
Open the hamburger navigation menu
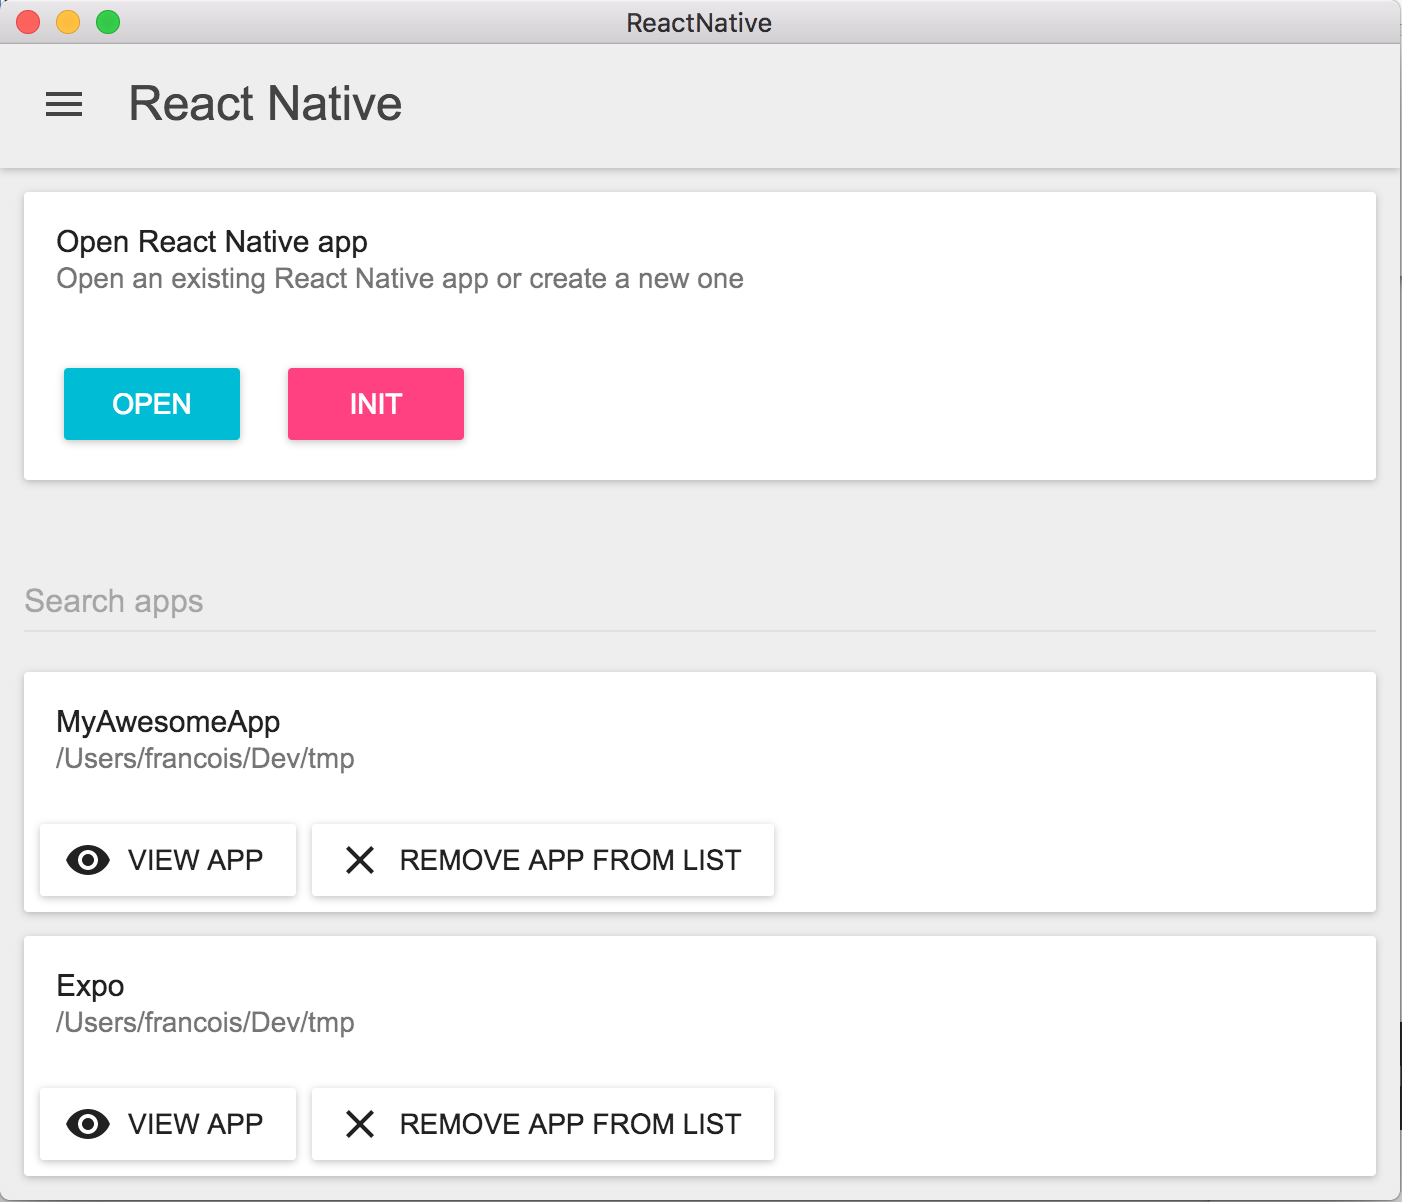point(64,104)
